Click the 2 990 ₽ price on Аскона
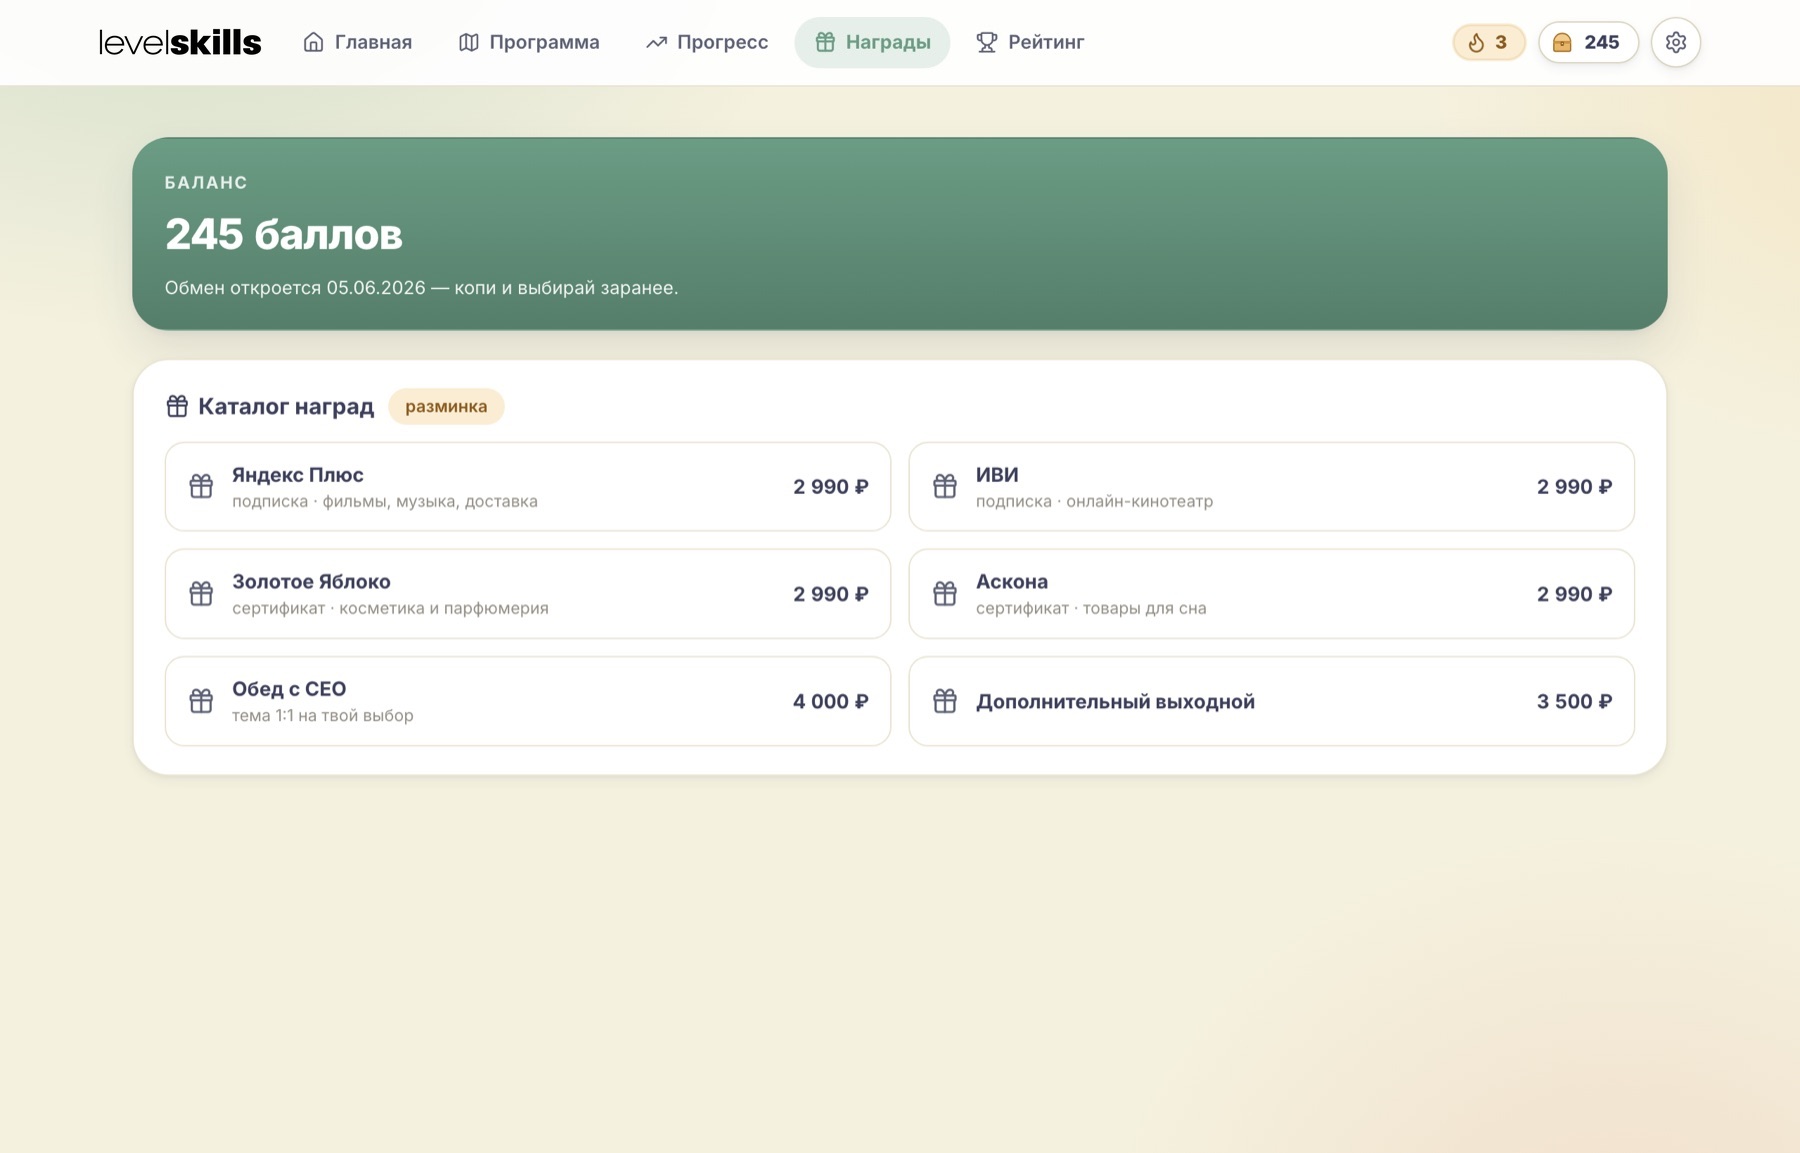Screen dimensions: 1800x1153 (x=1574, y=594)
